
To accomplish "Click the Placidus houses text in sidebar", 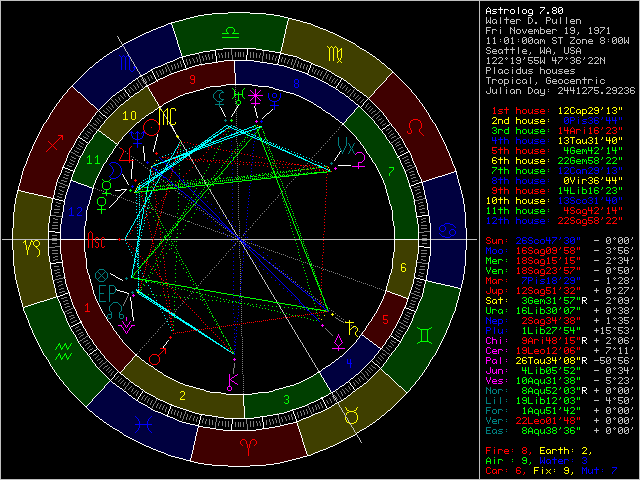I will [x=529, y=69].
